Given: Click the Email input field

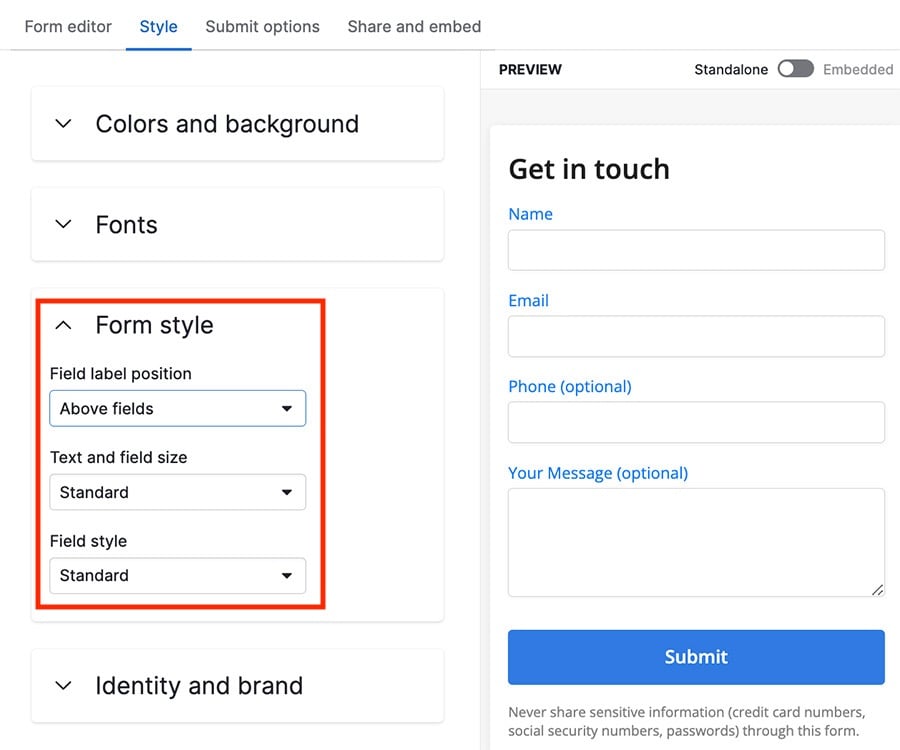Looking at the screenshot, I should pyautogui.click(x=695, y=336).
